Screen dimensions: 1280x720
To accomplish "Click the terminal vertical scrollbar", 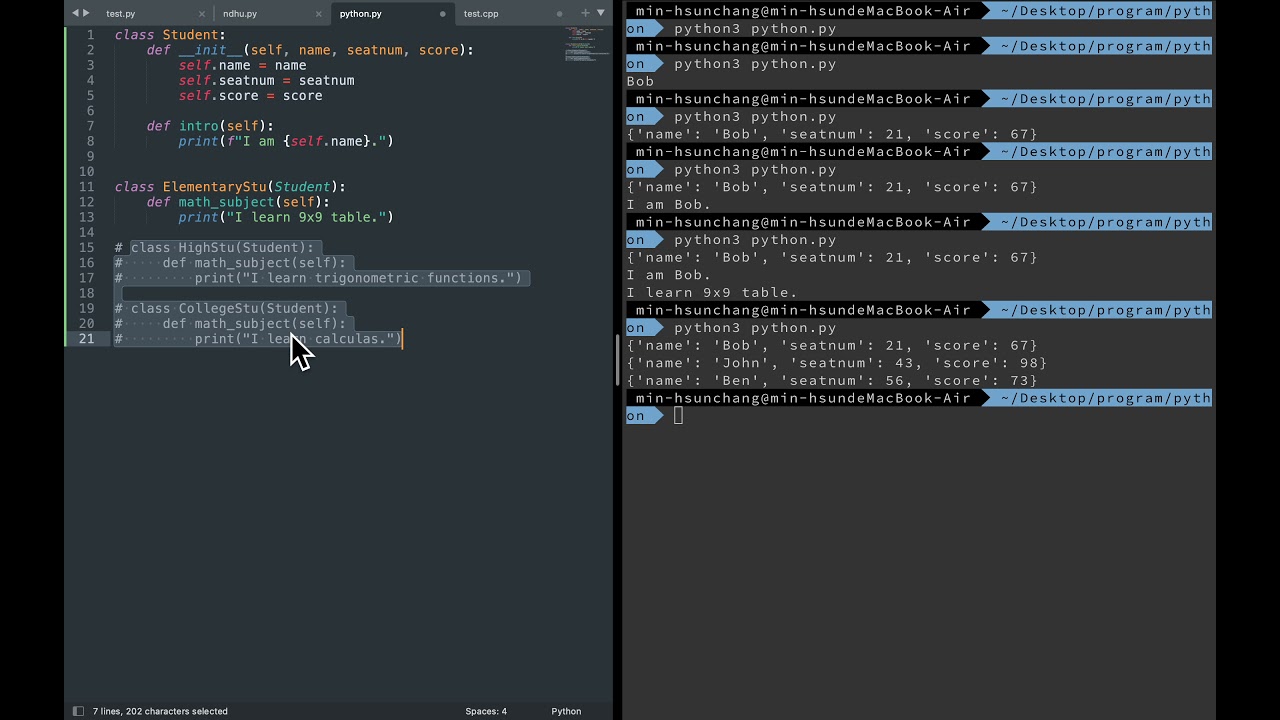I will [x=618, y=360].
